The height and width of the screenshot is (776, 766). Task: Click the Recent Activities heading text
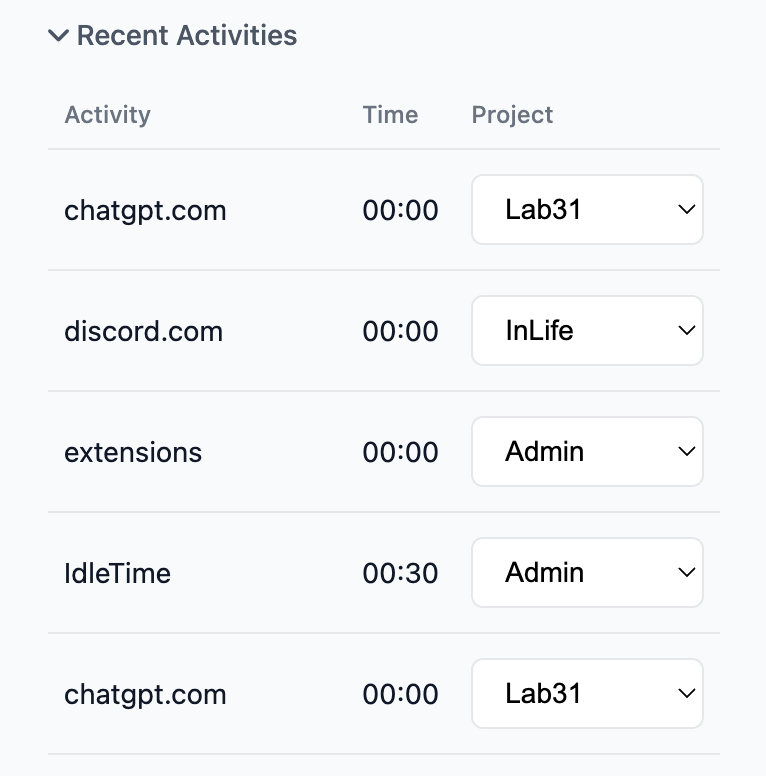pos(187,36)
